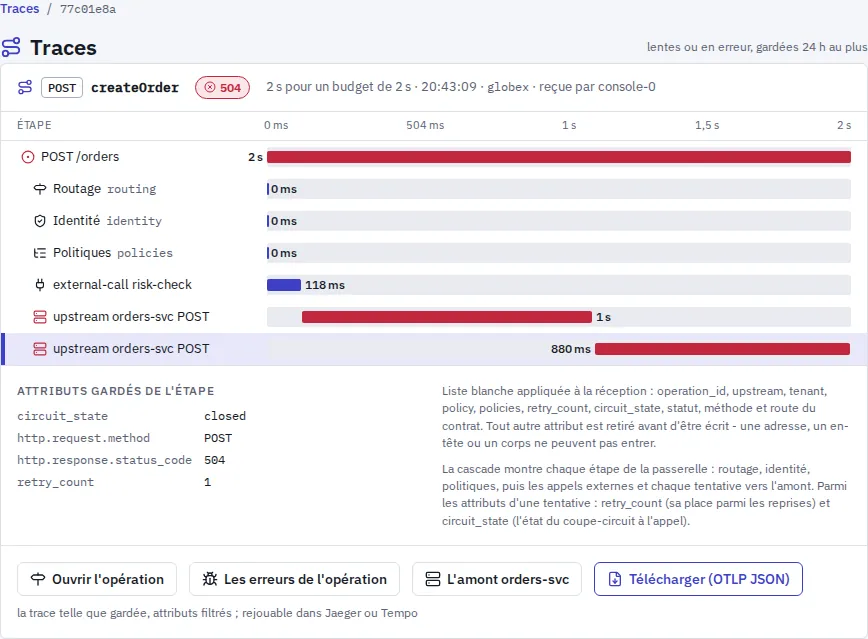
Task: Click the server icon in L'amont button
Action: 432,579
